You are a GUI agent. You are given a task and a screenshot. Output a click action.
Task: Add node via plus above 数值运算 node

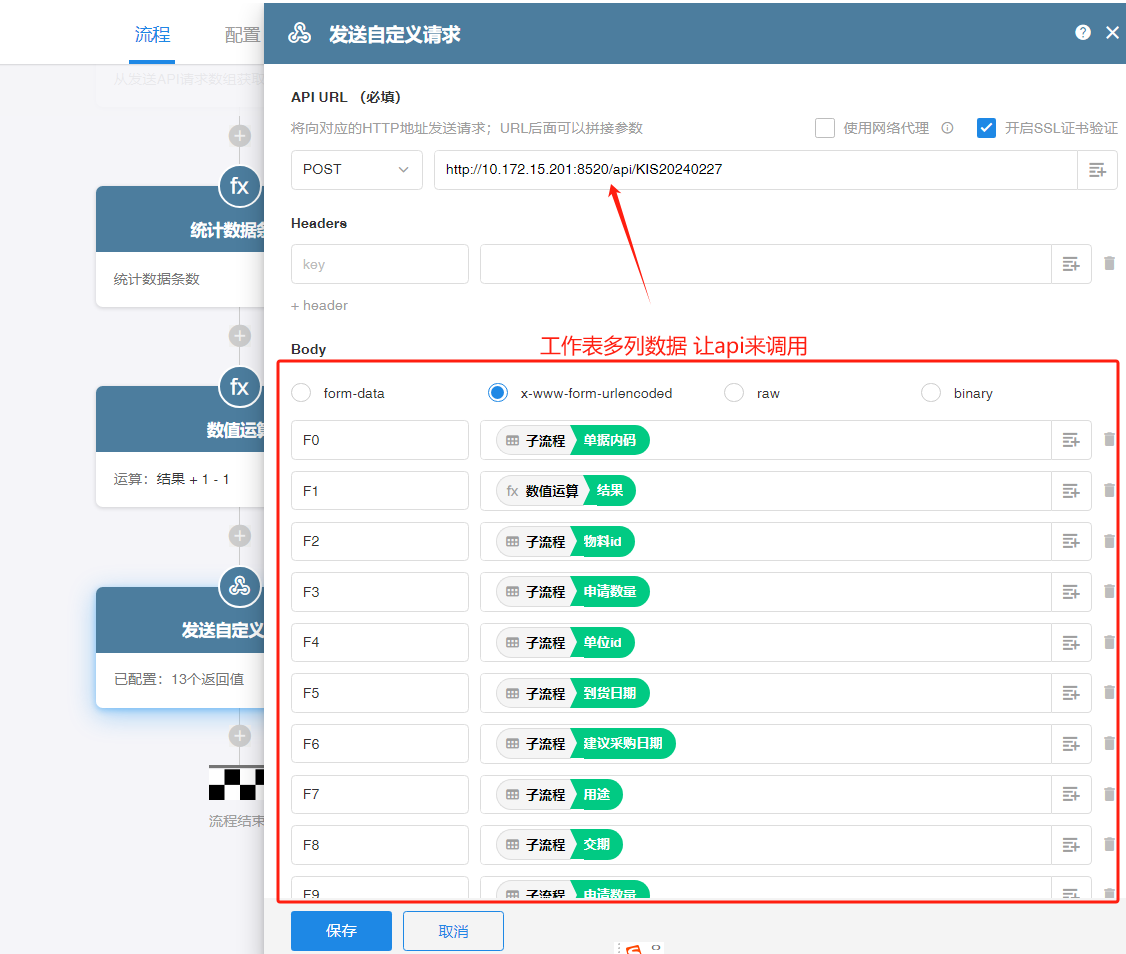pos(240,335)
